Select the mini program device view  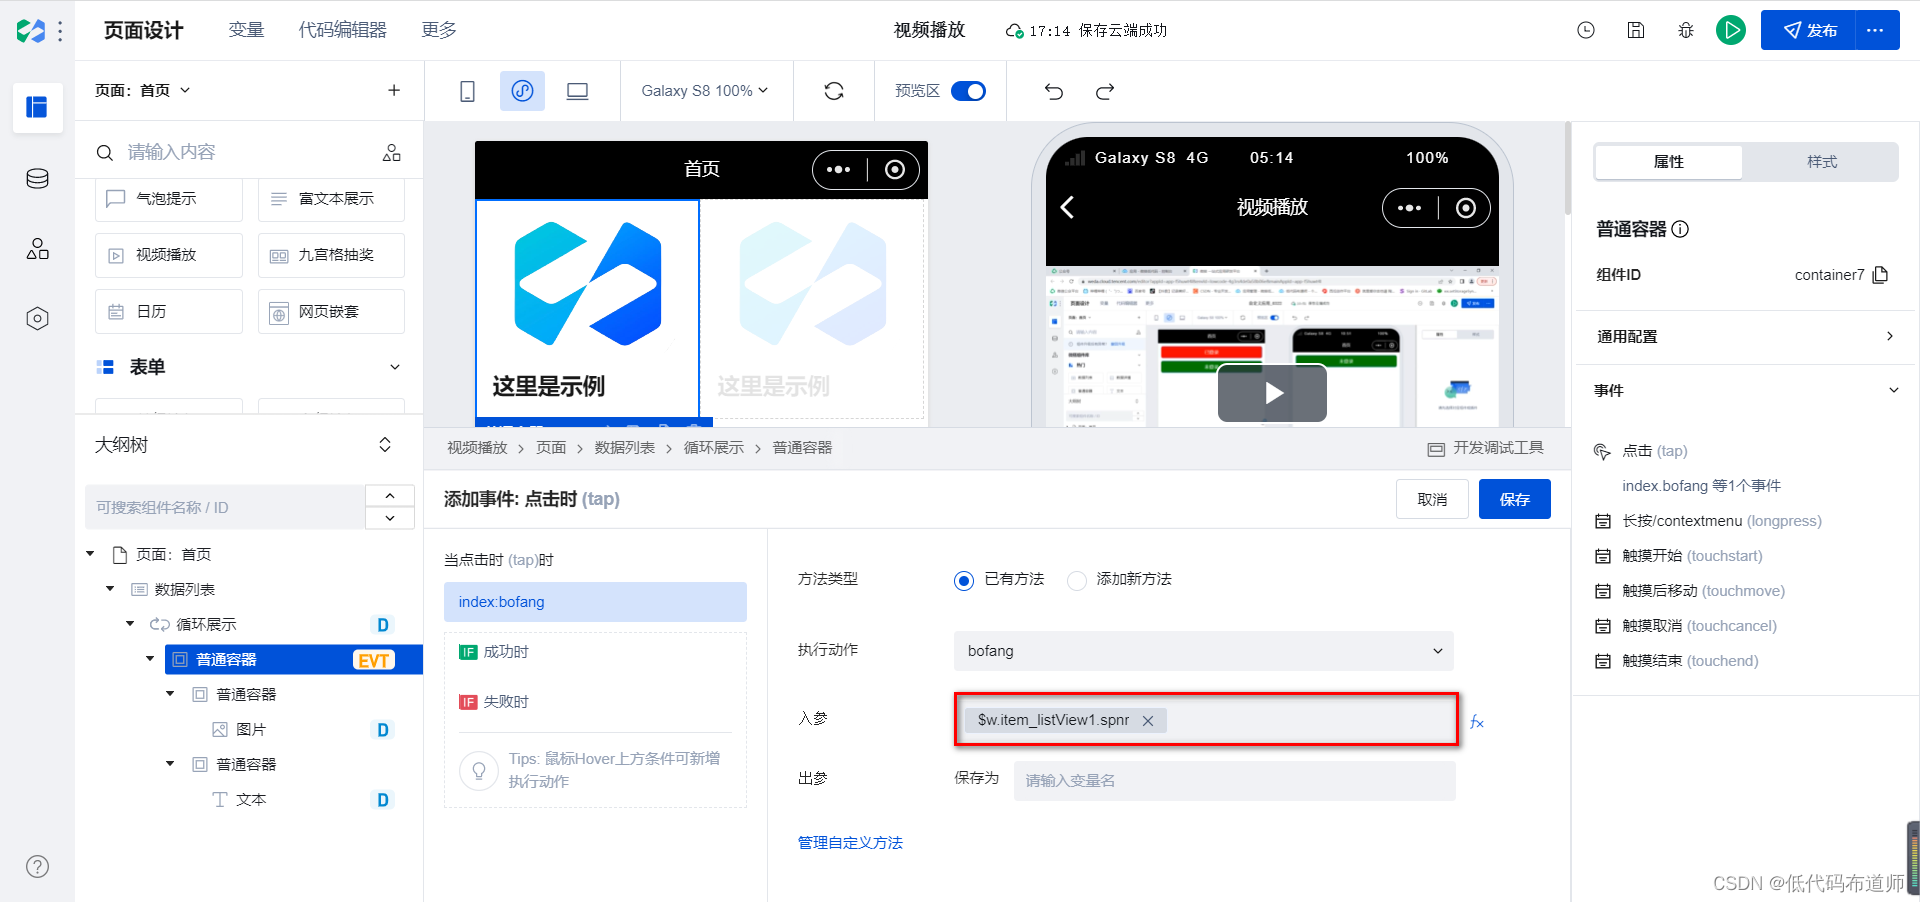[x=522, y=91]
